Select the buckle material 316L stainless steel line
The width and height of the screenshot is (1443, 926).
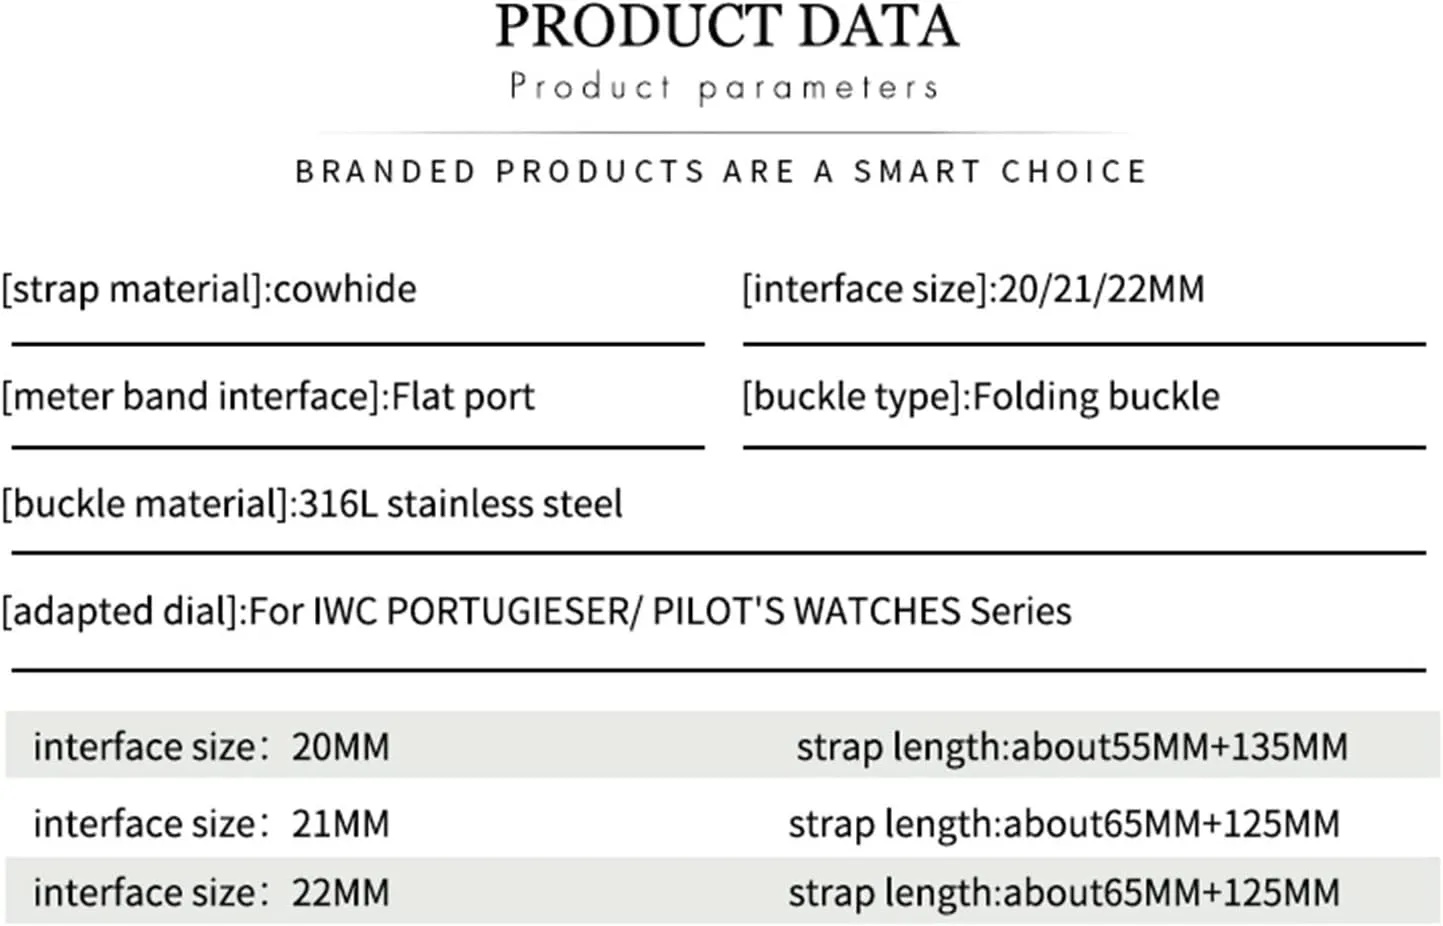[x=312, y=503]
